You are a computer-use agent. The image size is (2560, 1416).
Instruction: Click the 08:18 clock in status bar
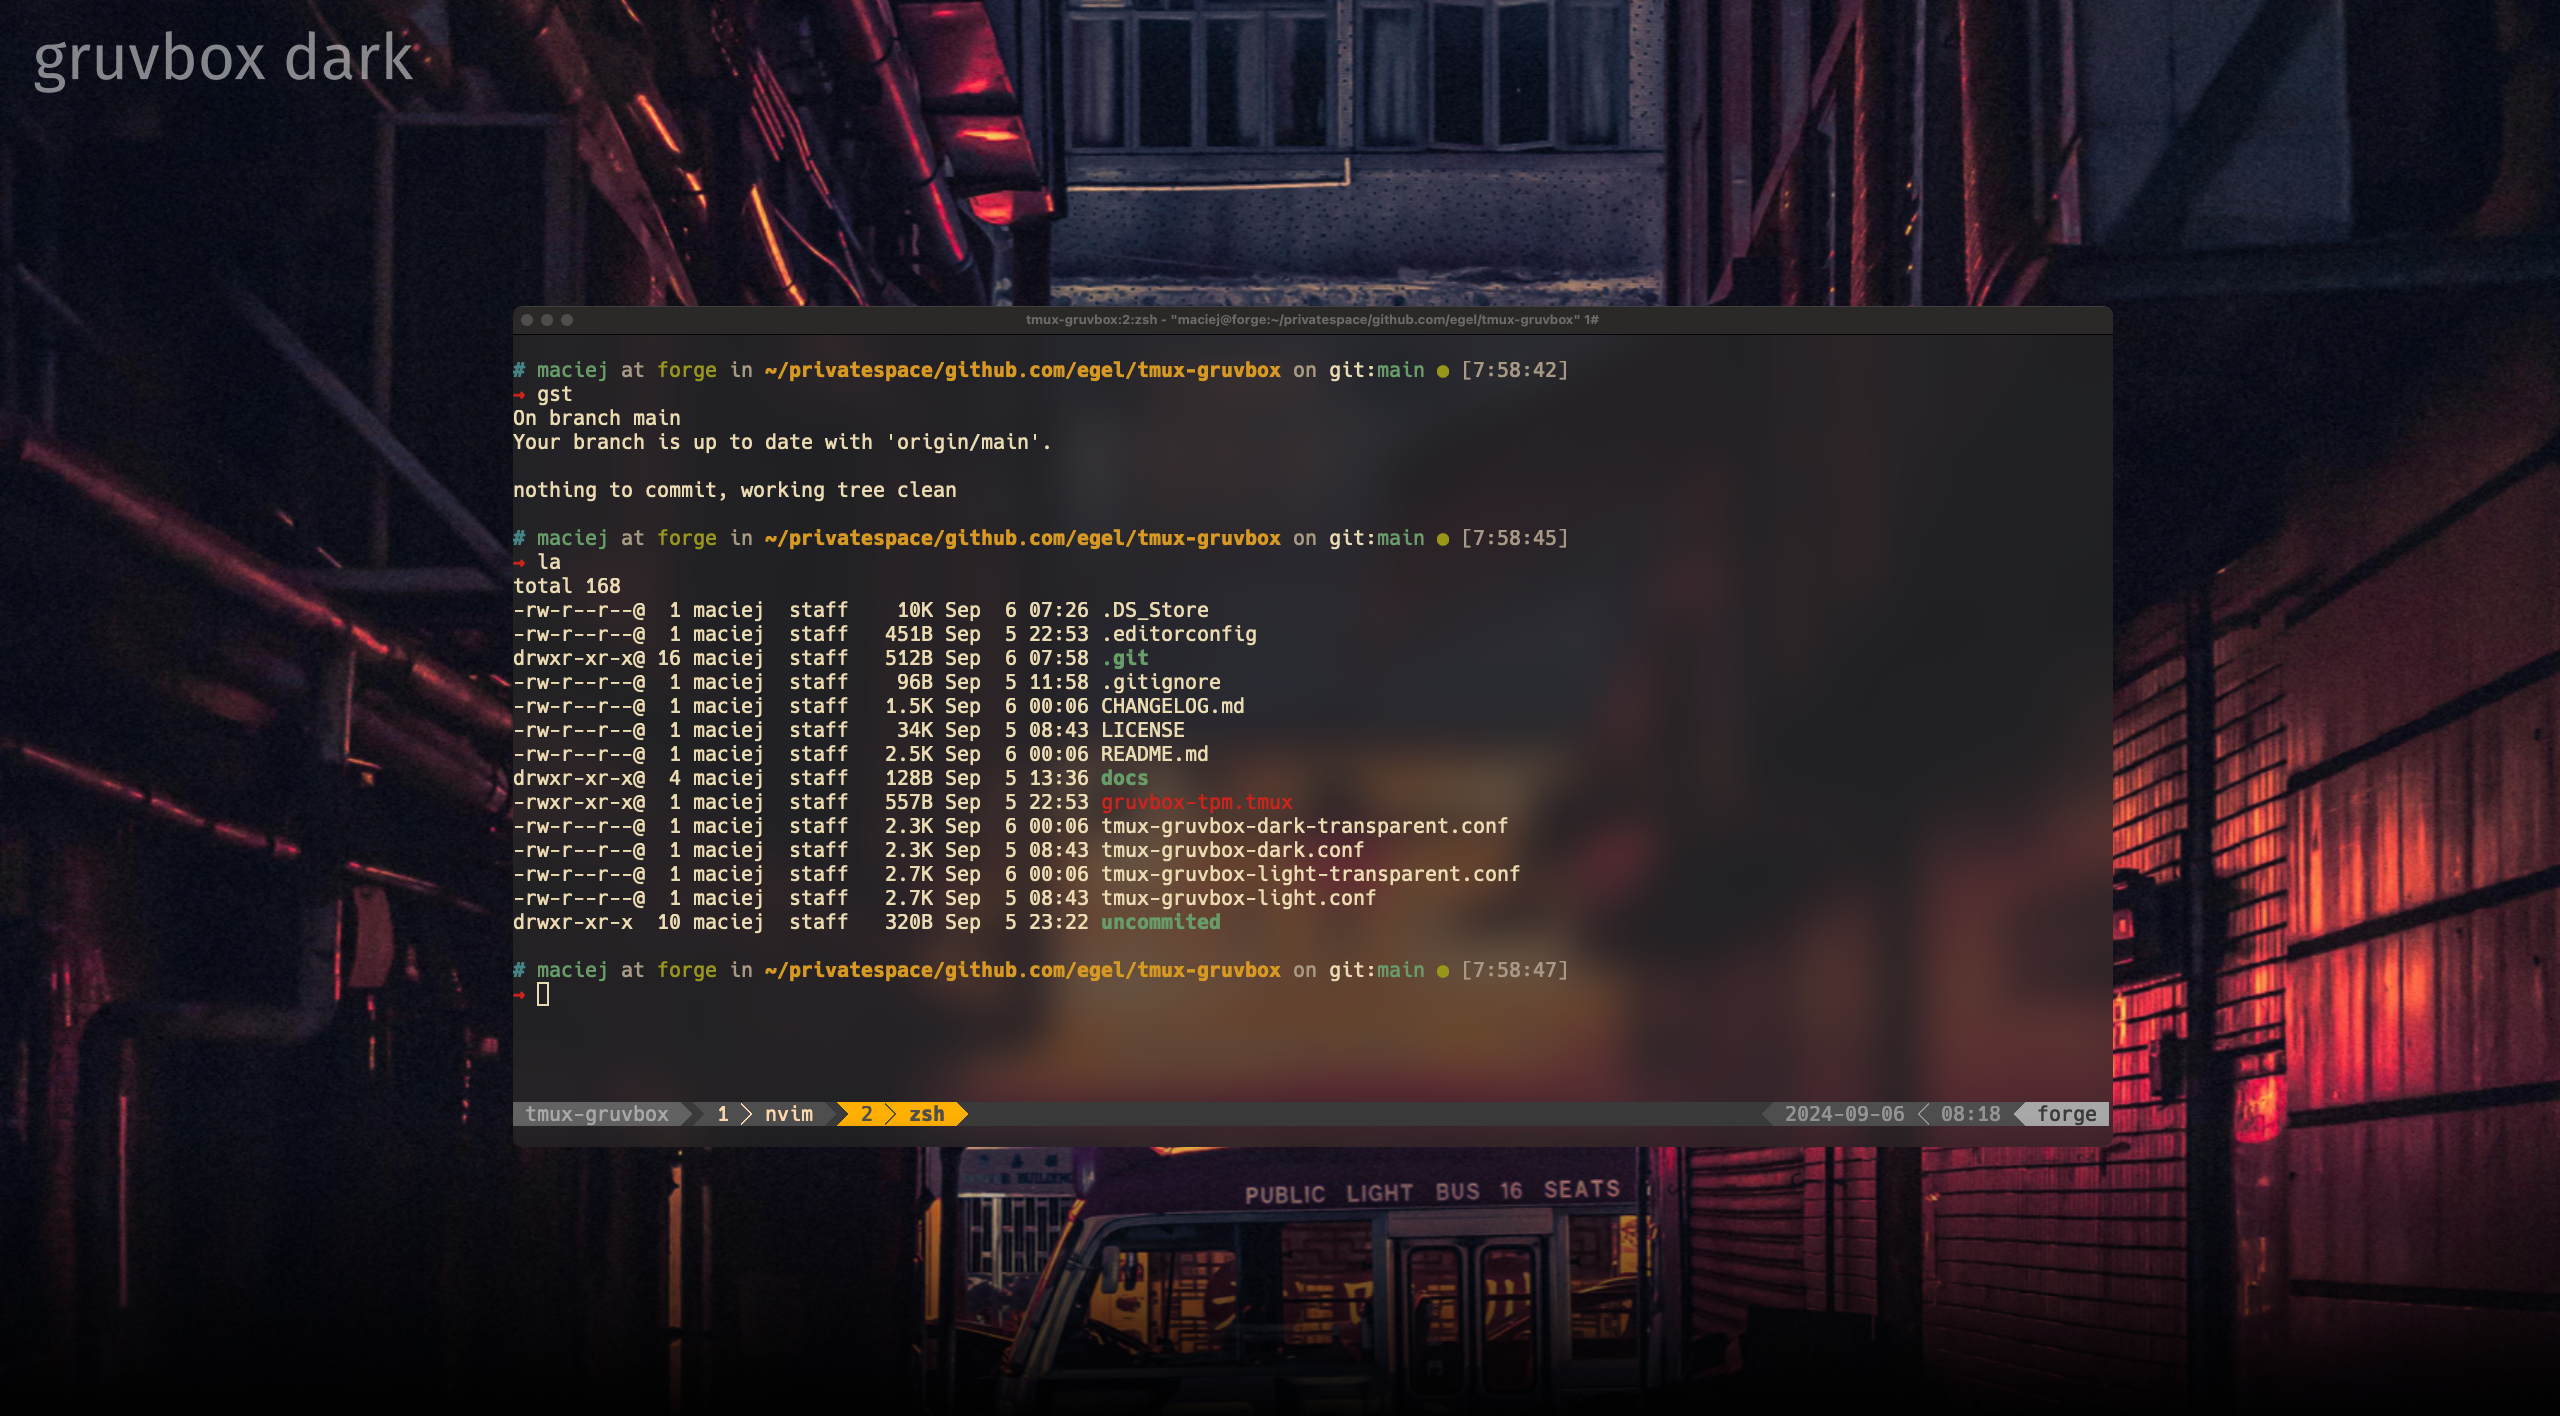tap(1970, 1114)
